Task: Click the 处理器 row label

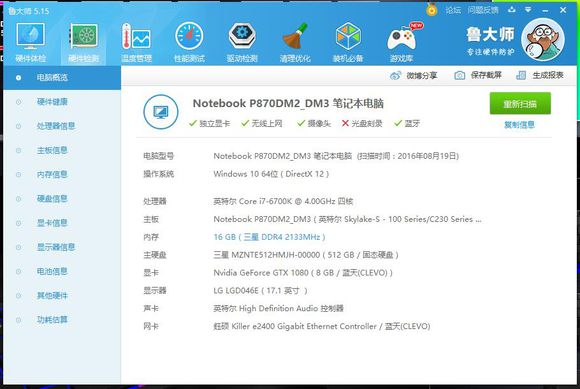Action: (x=155, y=201)
